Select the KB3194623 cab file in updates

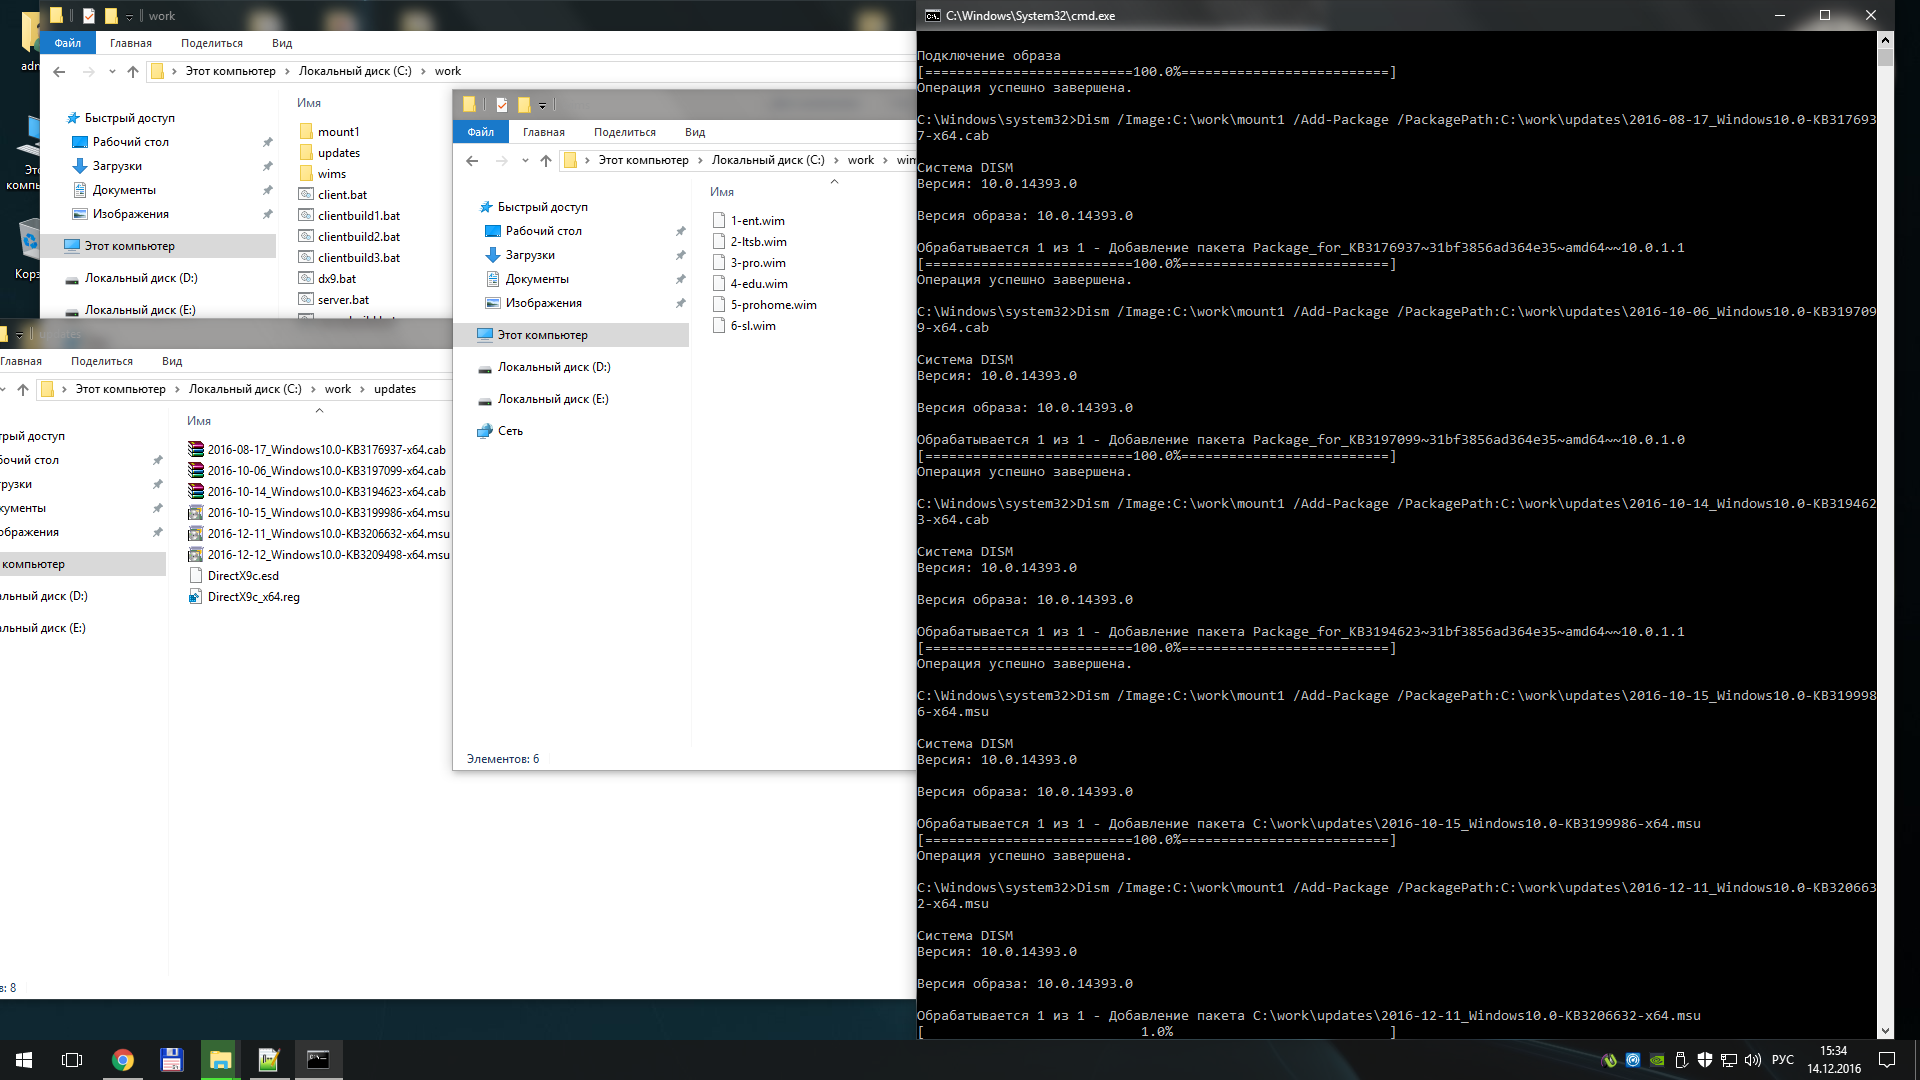click(x=317, y=492)
